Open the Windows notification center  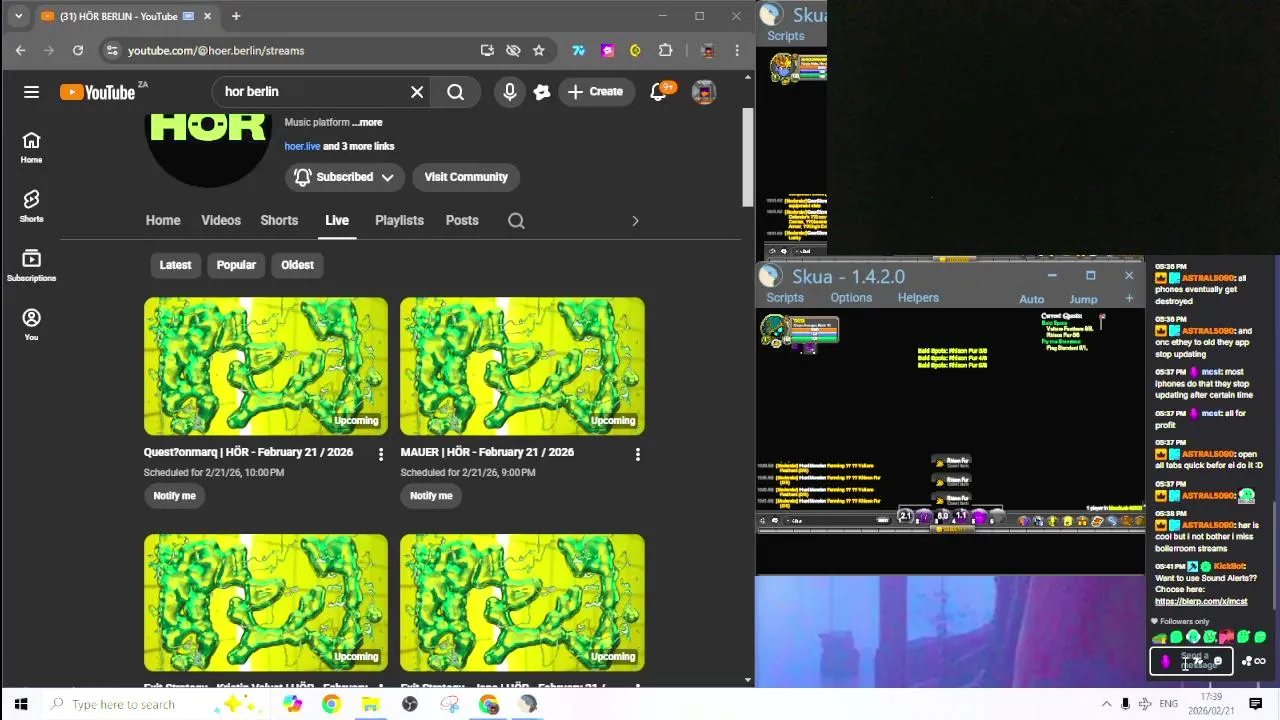[1255, 704]
